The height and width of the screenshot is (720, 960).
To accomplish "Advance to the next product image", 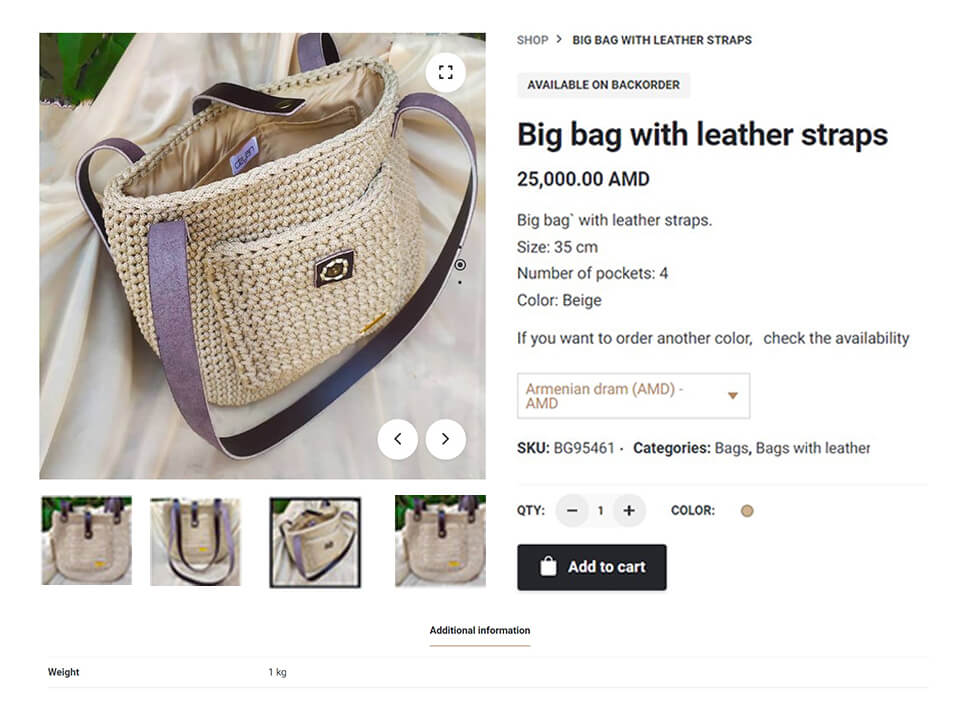I will click(x=446, y=439).
